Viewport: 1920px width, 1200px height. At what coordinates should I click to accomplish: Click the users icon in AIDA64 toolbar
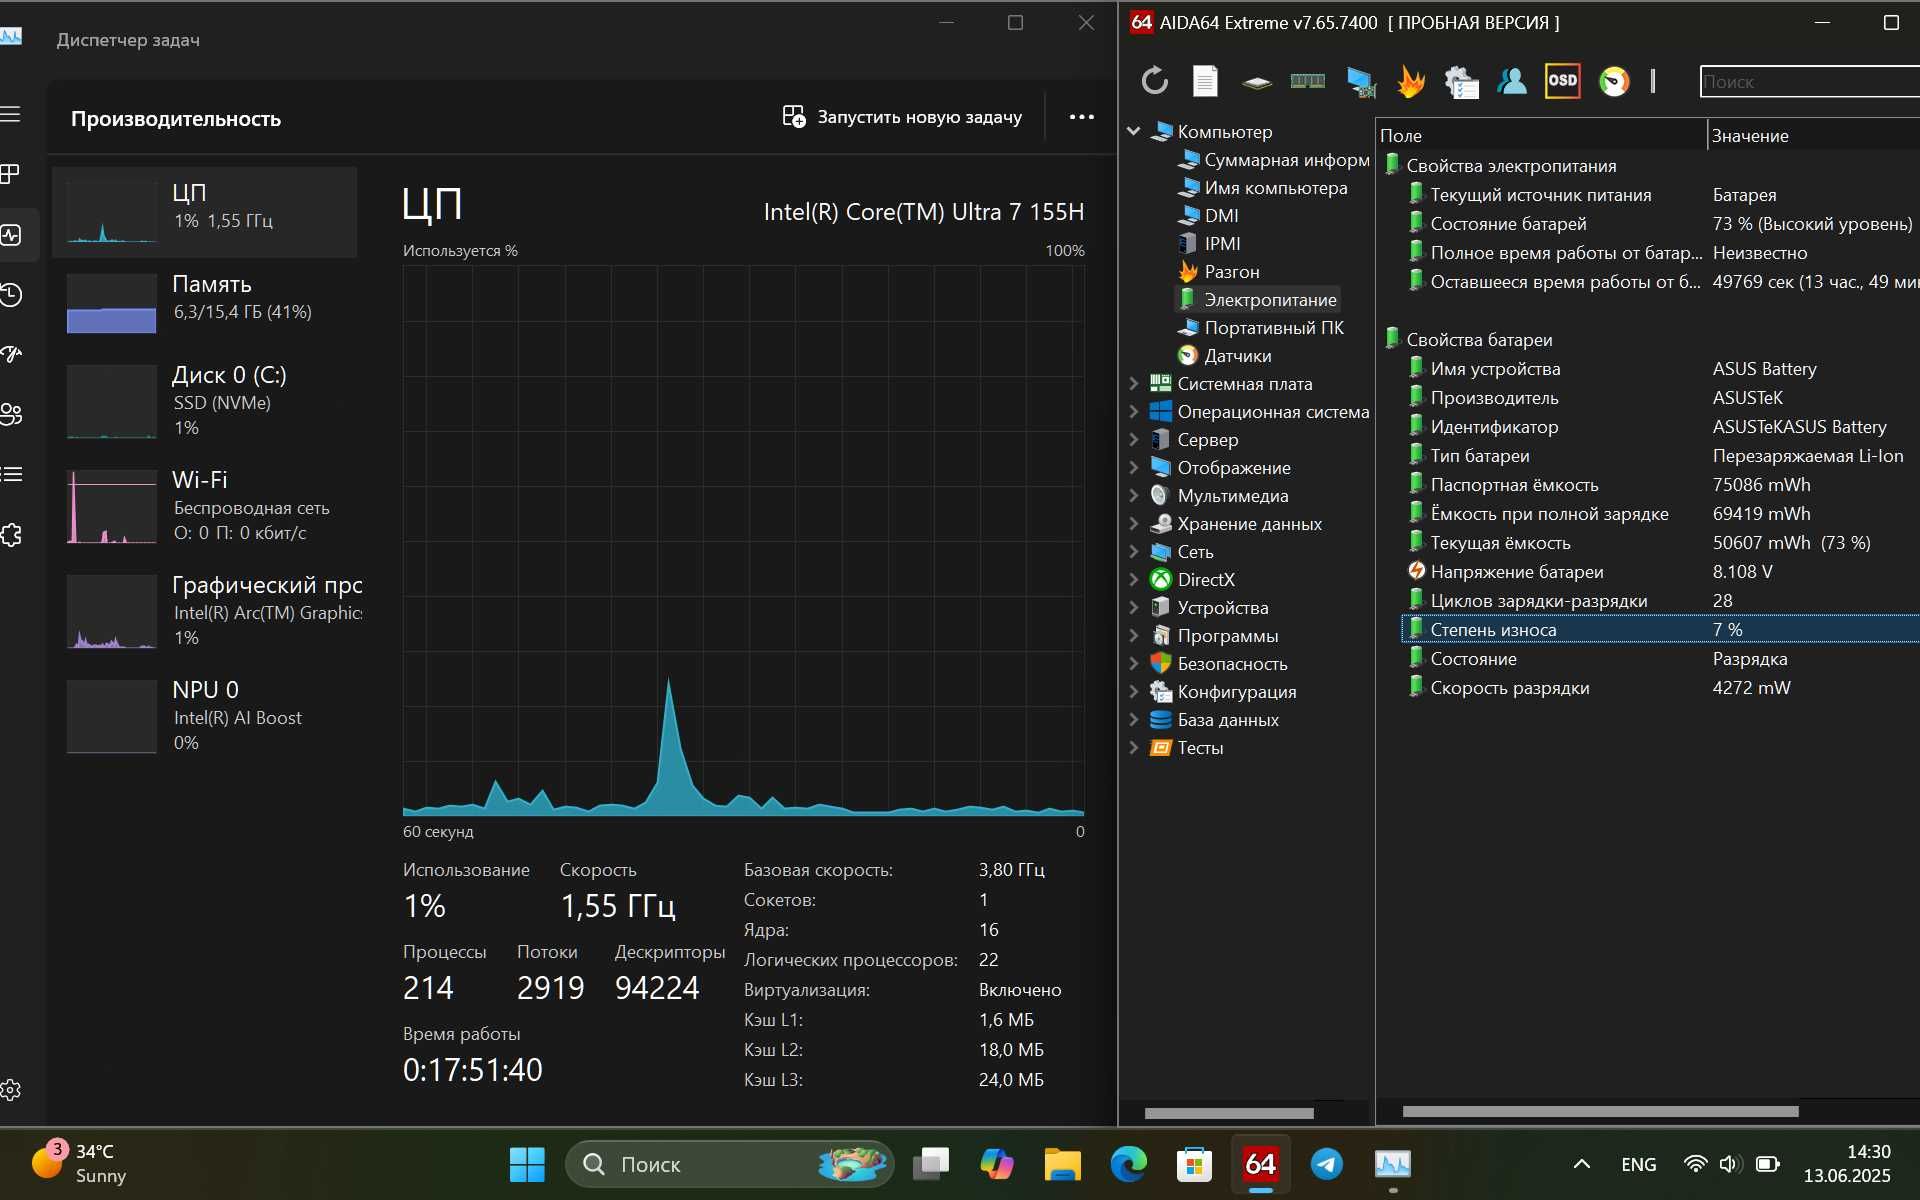(1512, 81)
